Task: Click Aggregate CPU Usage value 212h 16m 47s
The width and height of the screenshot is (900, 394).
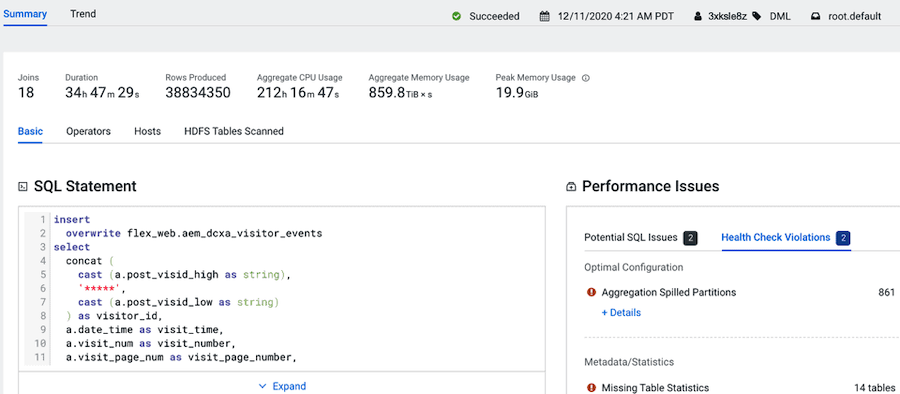Action: pyautogui.click(x=298, y=92)
